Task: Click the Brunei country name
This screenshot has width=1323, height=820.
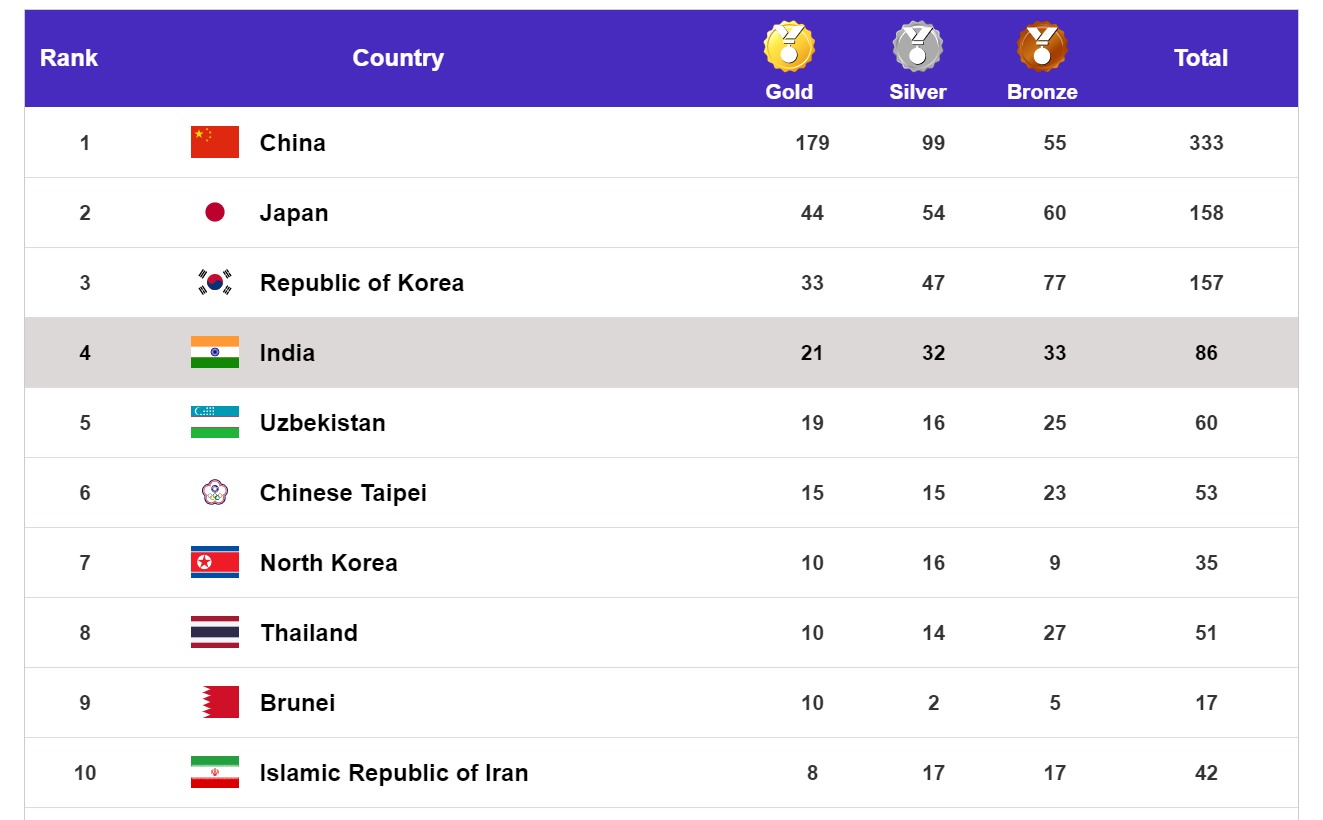Action: point(297,703)
